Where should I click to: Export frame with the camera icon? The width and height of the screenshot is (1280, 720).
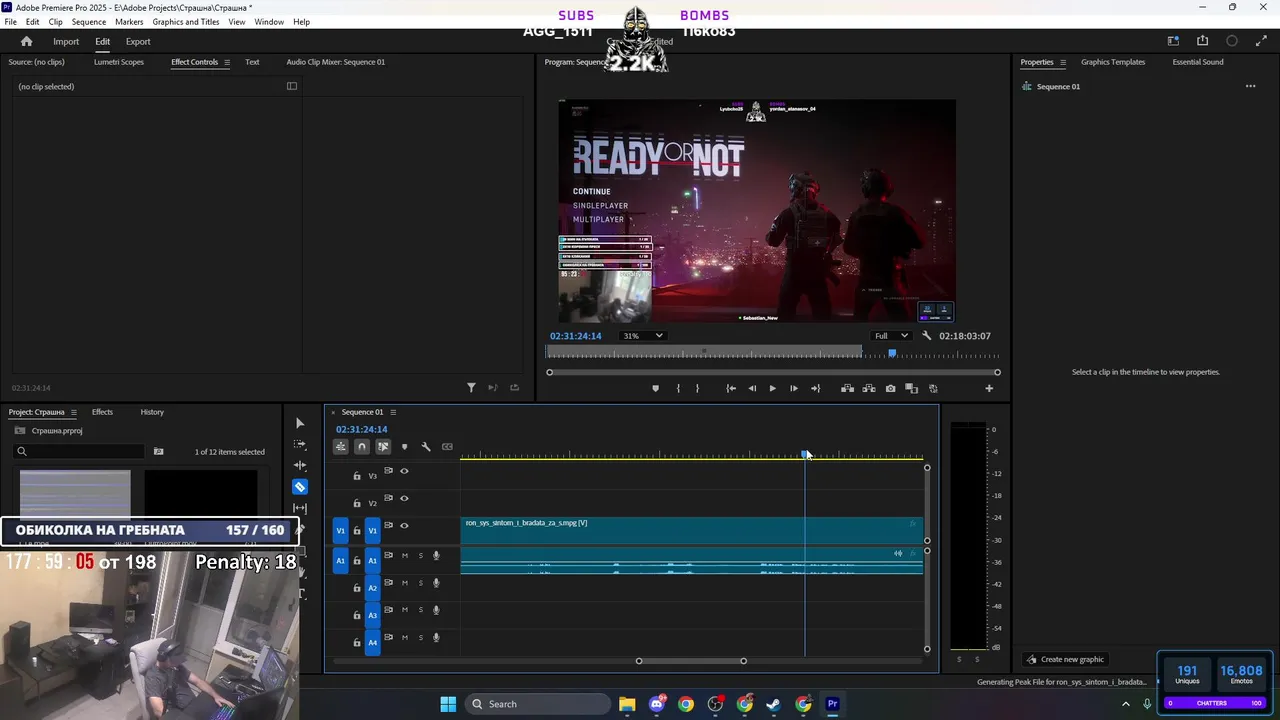click(x=890, y=388)
